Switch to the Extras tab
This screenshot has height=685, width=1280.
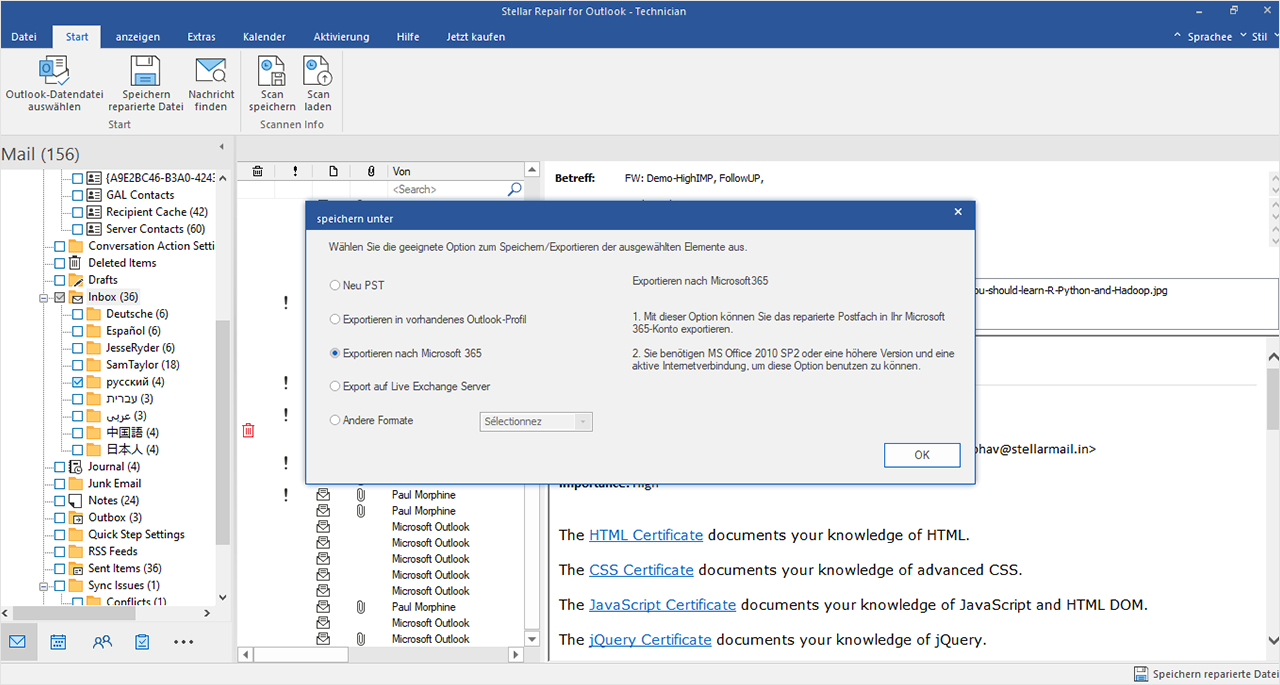pos(201,37)
